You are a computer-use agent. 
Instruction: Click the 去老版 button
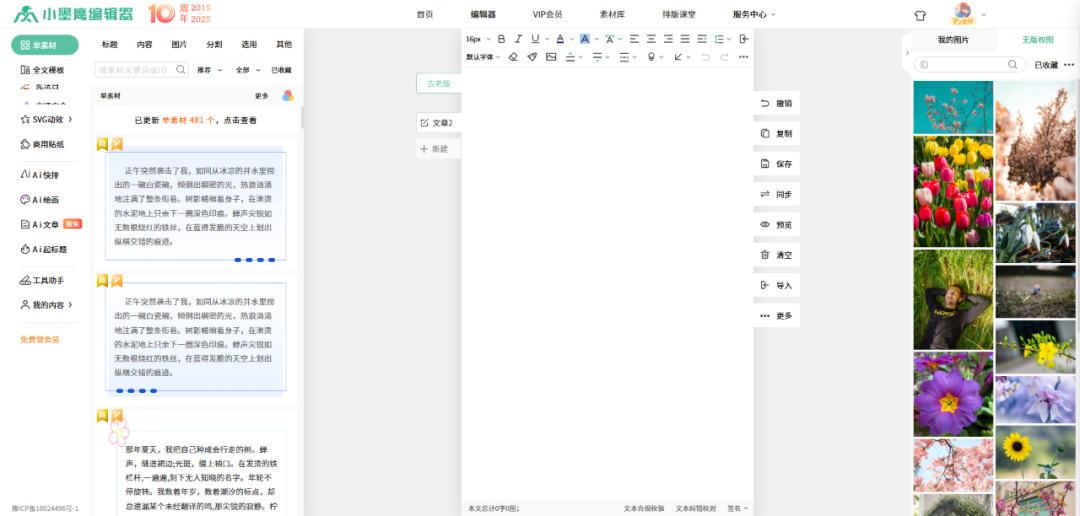439,83
